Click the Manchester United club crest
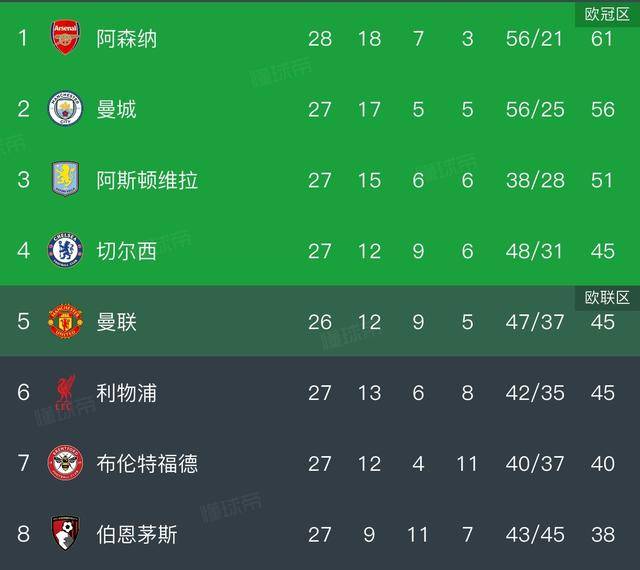 pyautogui.click(x=65, y=322)
